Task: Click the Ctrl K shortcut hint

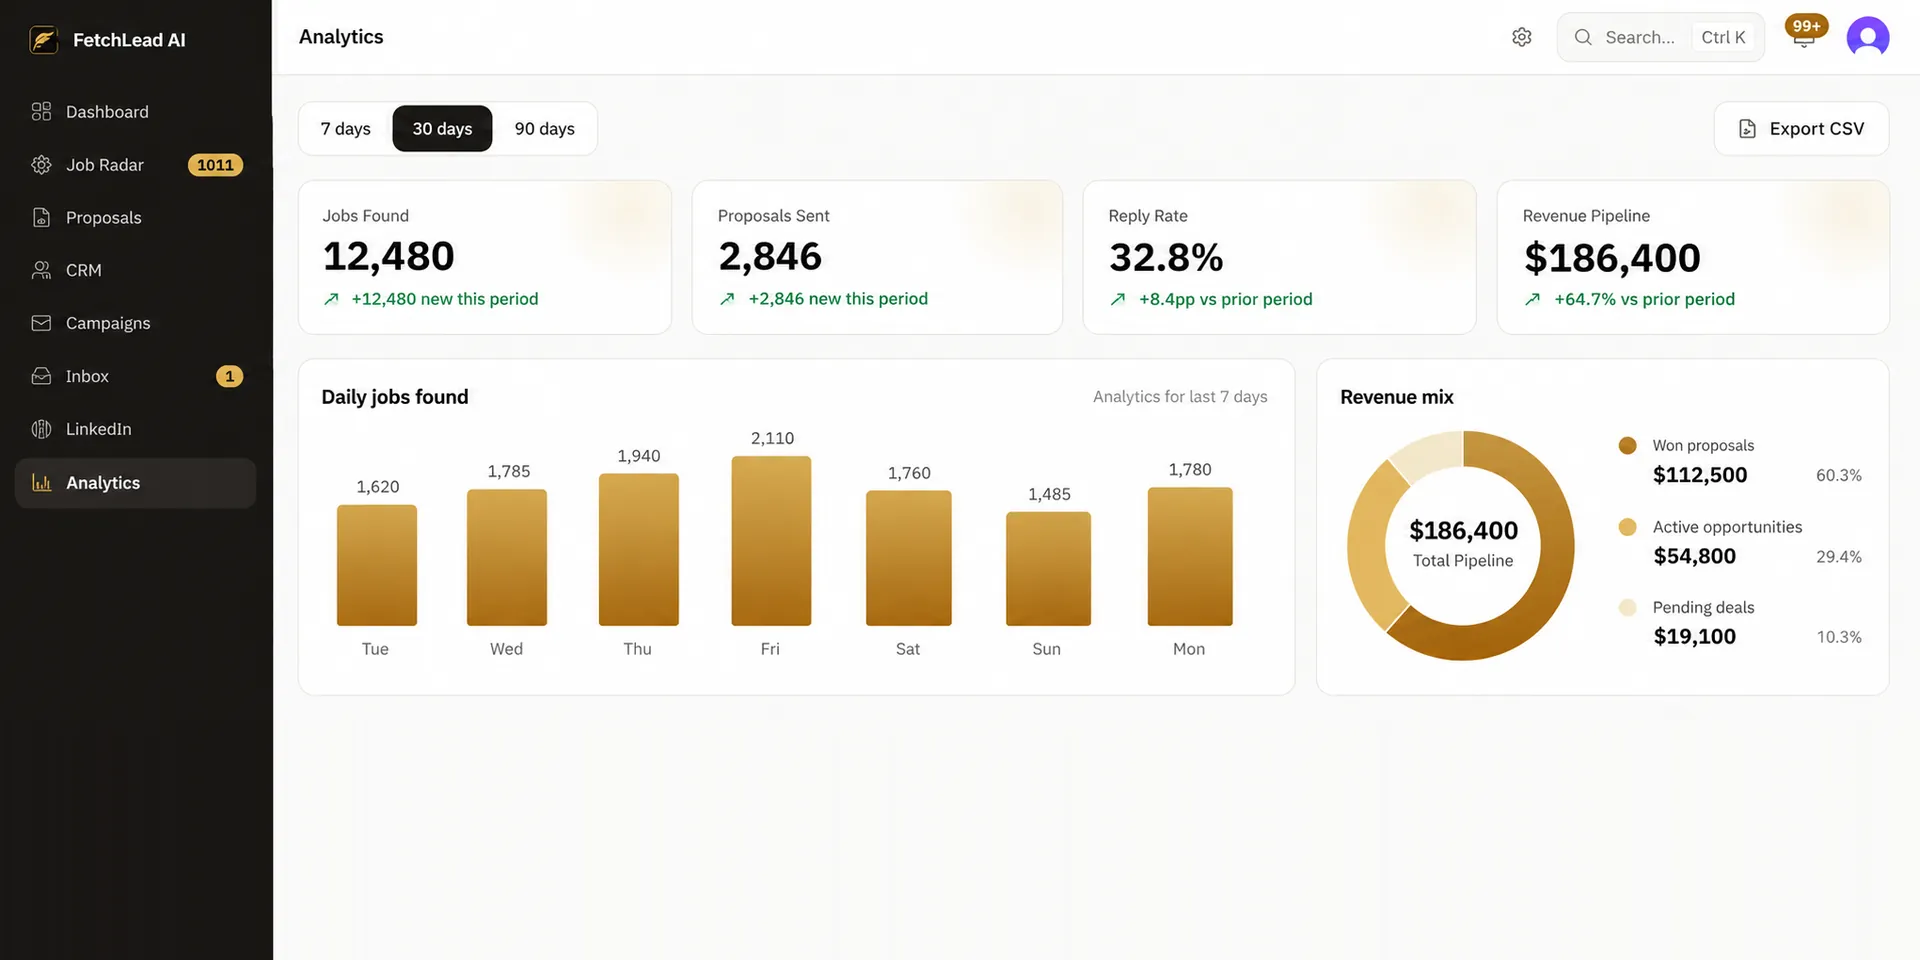Action: point(1723,37)
